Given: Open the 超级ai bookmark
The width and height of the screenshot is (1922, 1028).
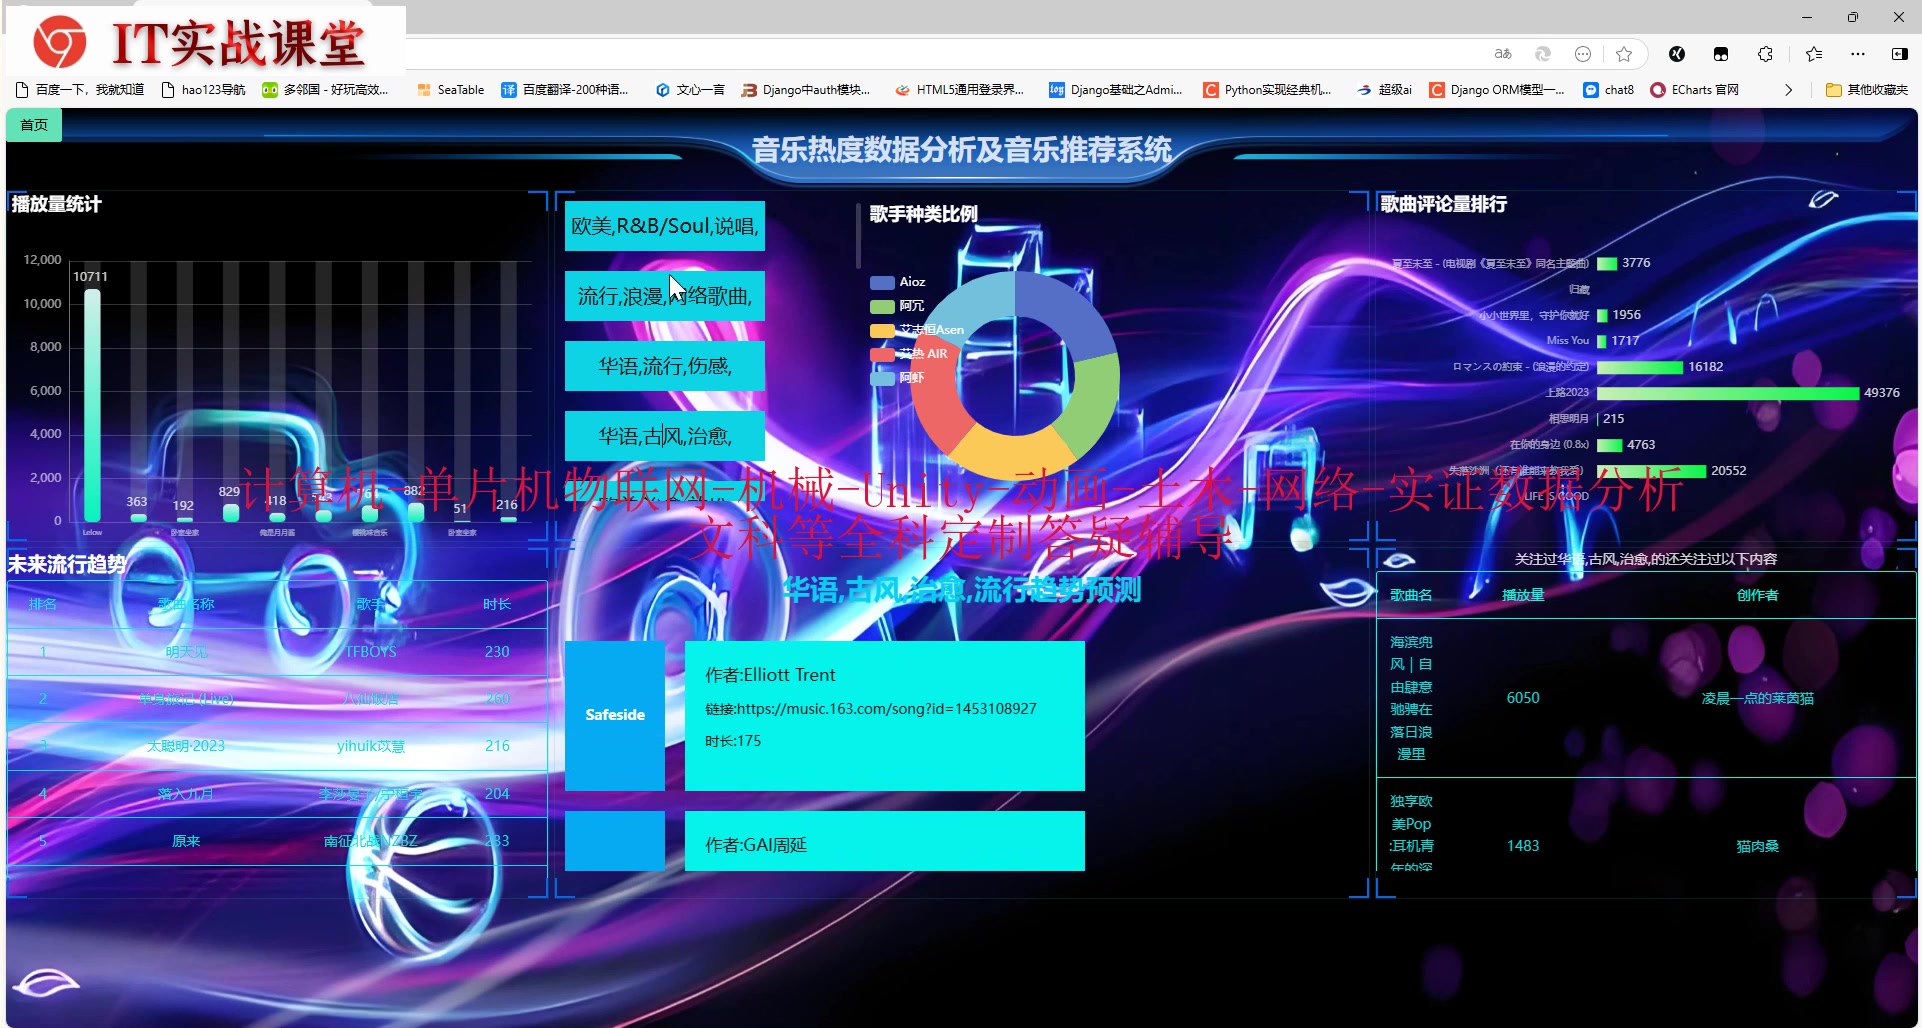Looking at the screenshot, I should point(1385,90).
